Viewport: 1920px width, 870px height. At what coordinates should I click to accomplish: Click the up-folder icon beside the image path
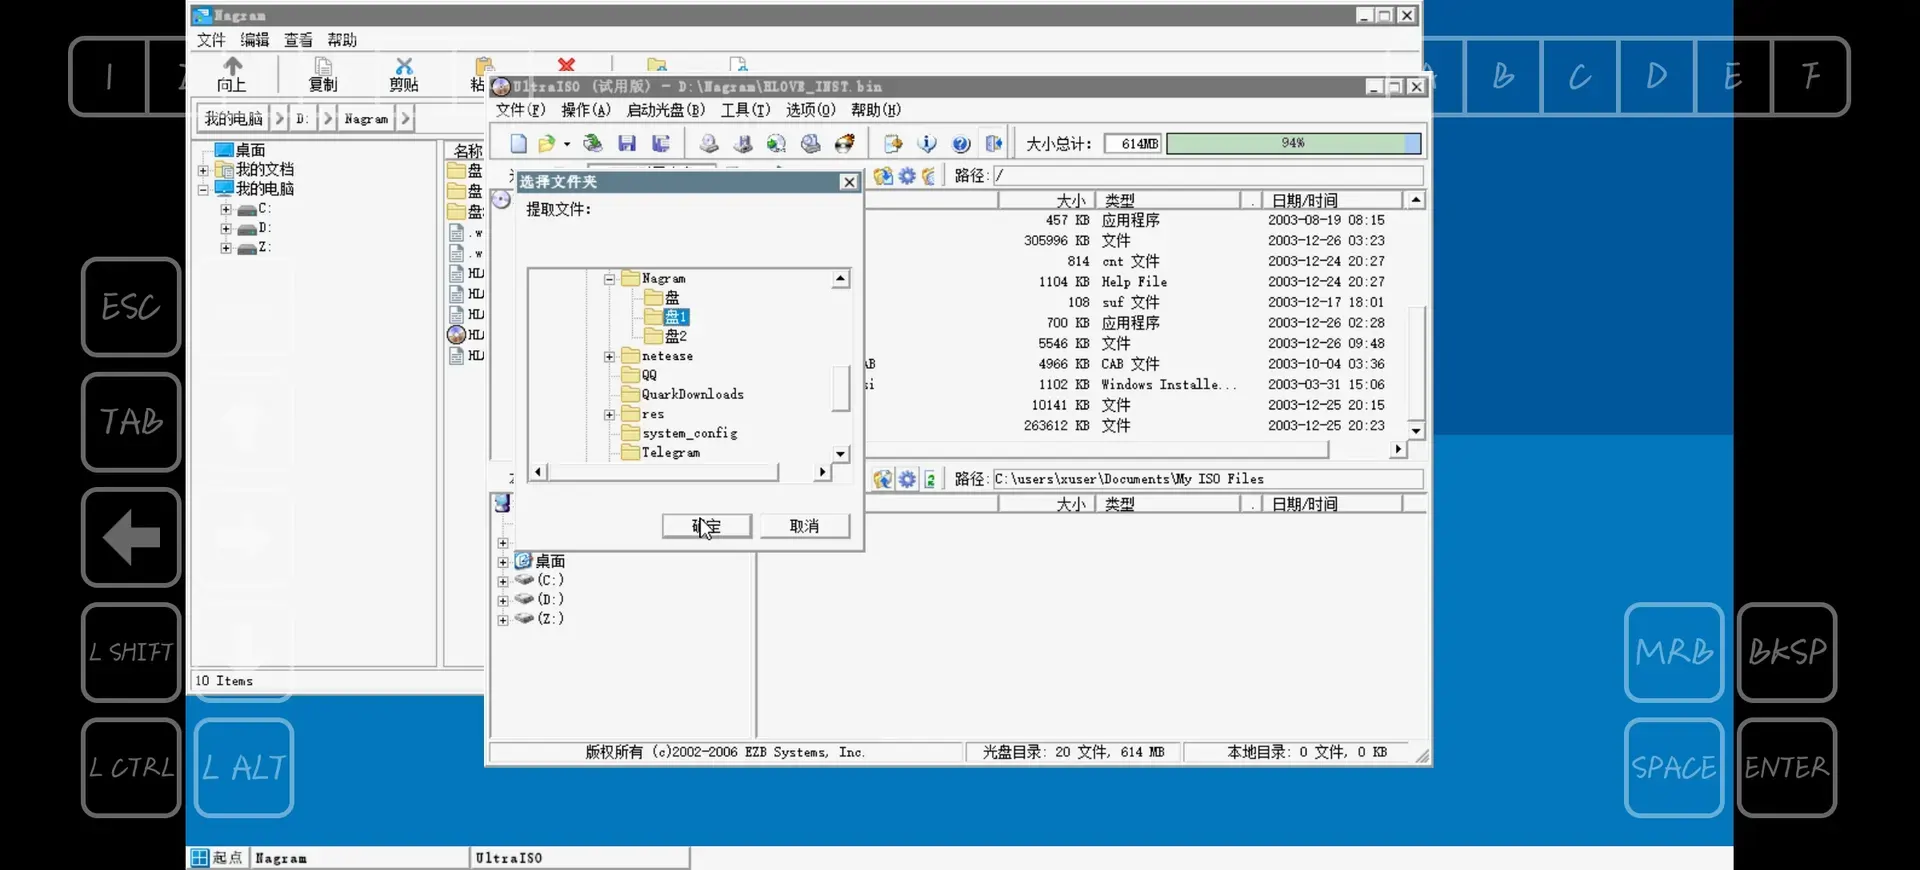(x=883, y=176)
